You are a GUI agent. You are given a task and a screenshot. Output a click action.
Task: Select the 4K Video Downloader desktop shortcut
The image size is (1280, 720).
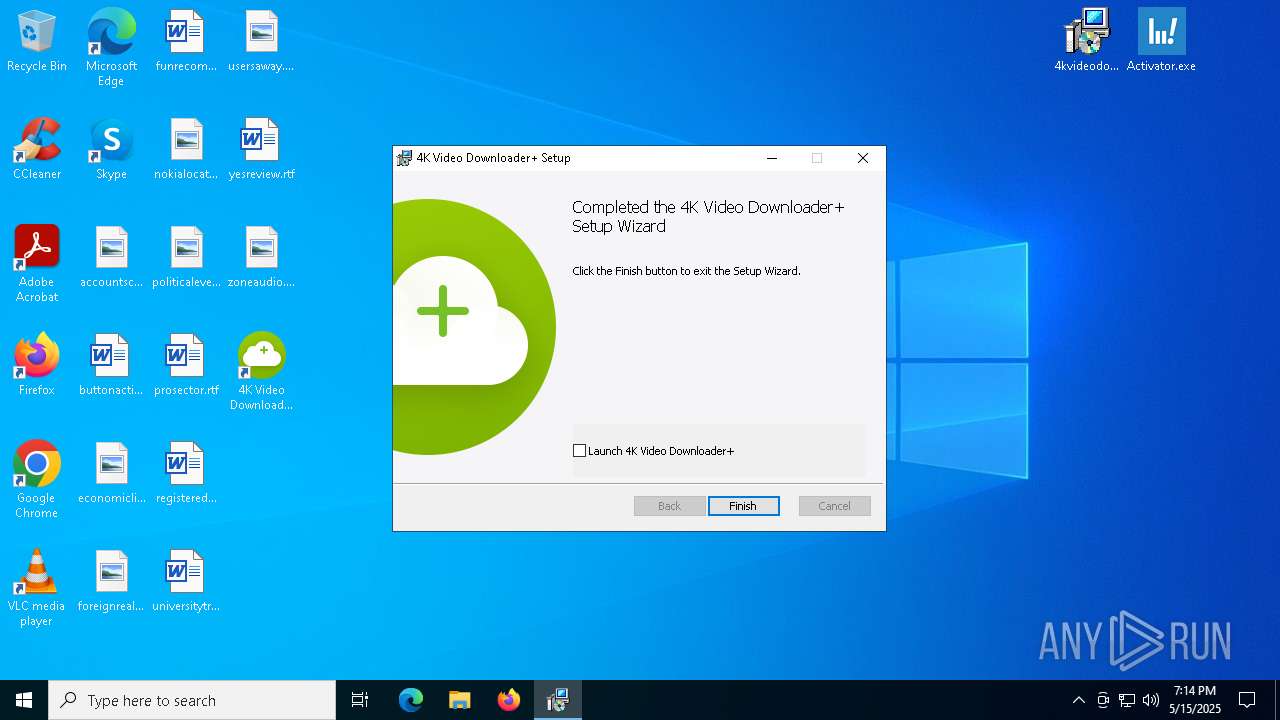[261, 372]
